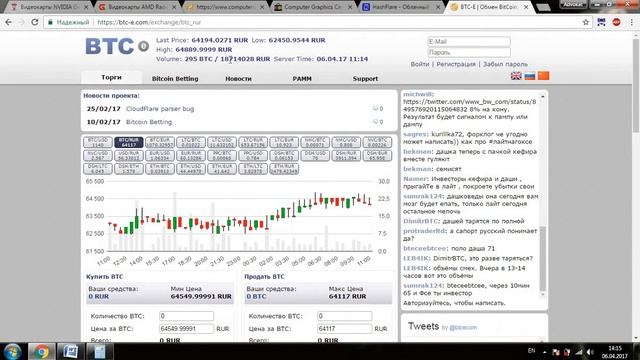
Task: Click the buy Цена за BTC field
Action: [x=186, y=329]
